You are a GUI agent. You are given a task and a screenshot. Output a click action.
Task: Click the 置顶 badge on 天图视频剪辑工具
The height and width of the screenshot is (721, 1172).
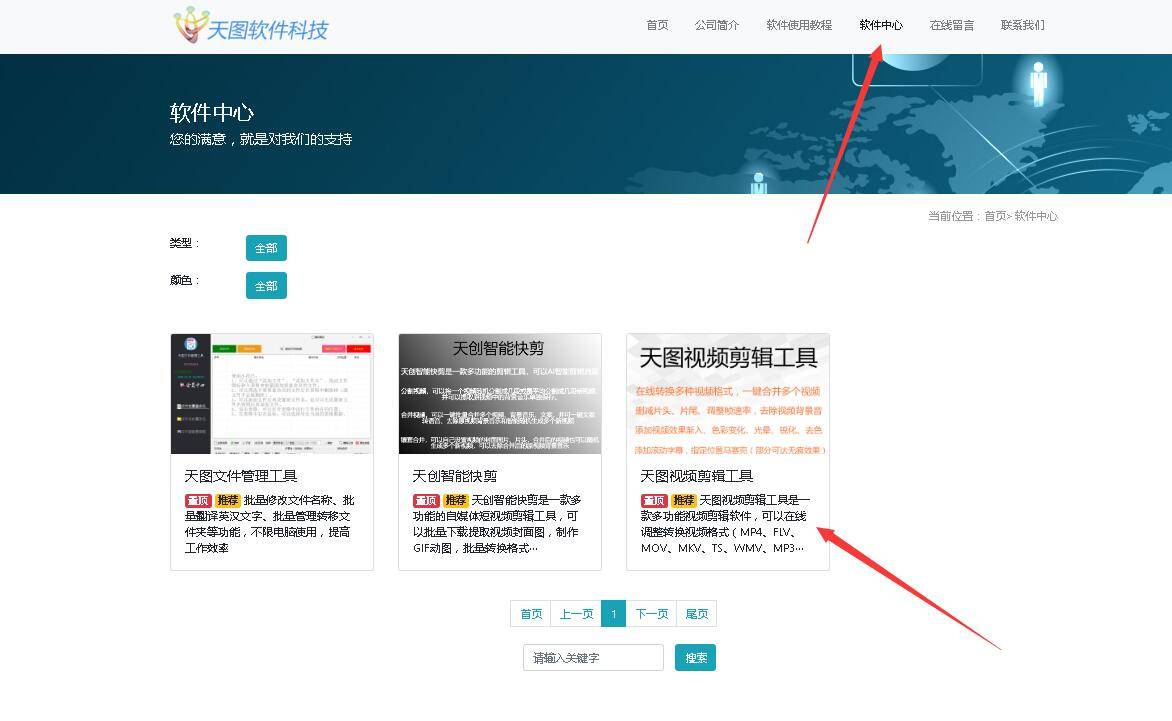point(654,501)
